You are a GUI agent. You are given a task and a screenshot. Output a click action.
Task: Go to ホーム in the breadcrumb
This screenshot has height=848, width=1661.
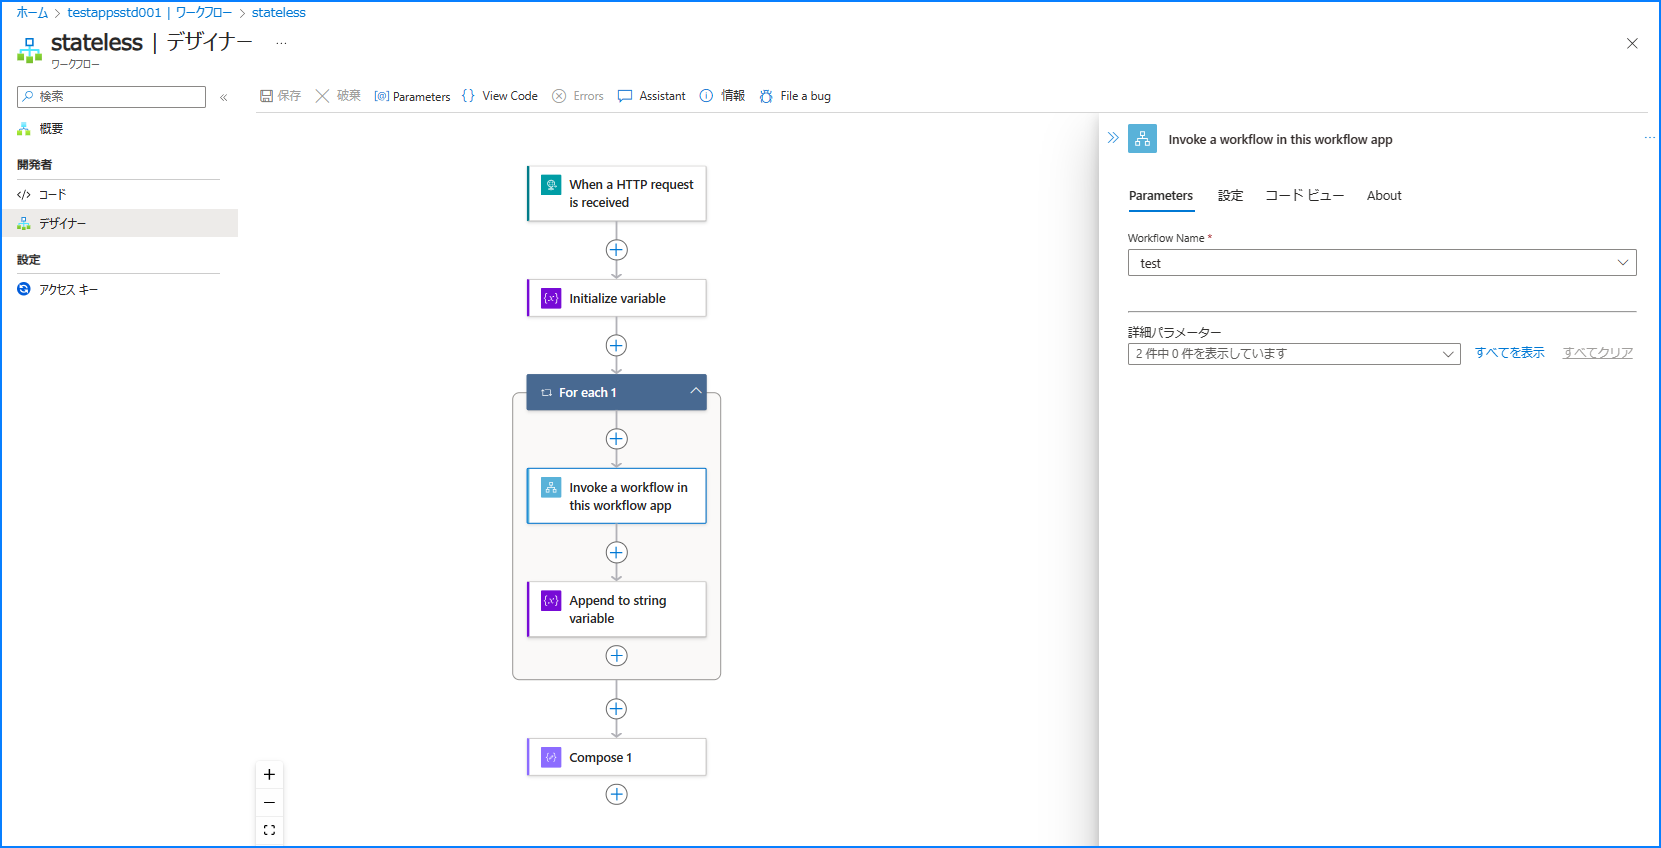coord(32,13)
